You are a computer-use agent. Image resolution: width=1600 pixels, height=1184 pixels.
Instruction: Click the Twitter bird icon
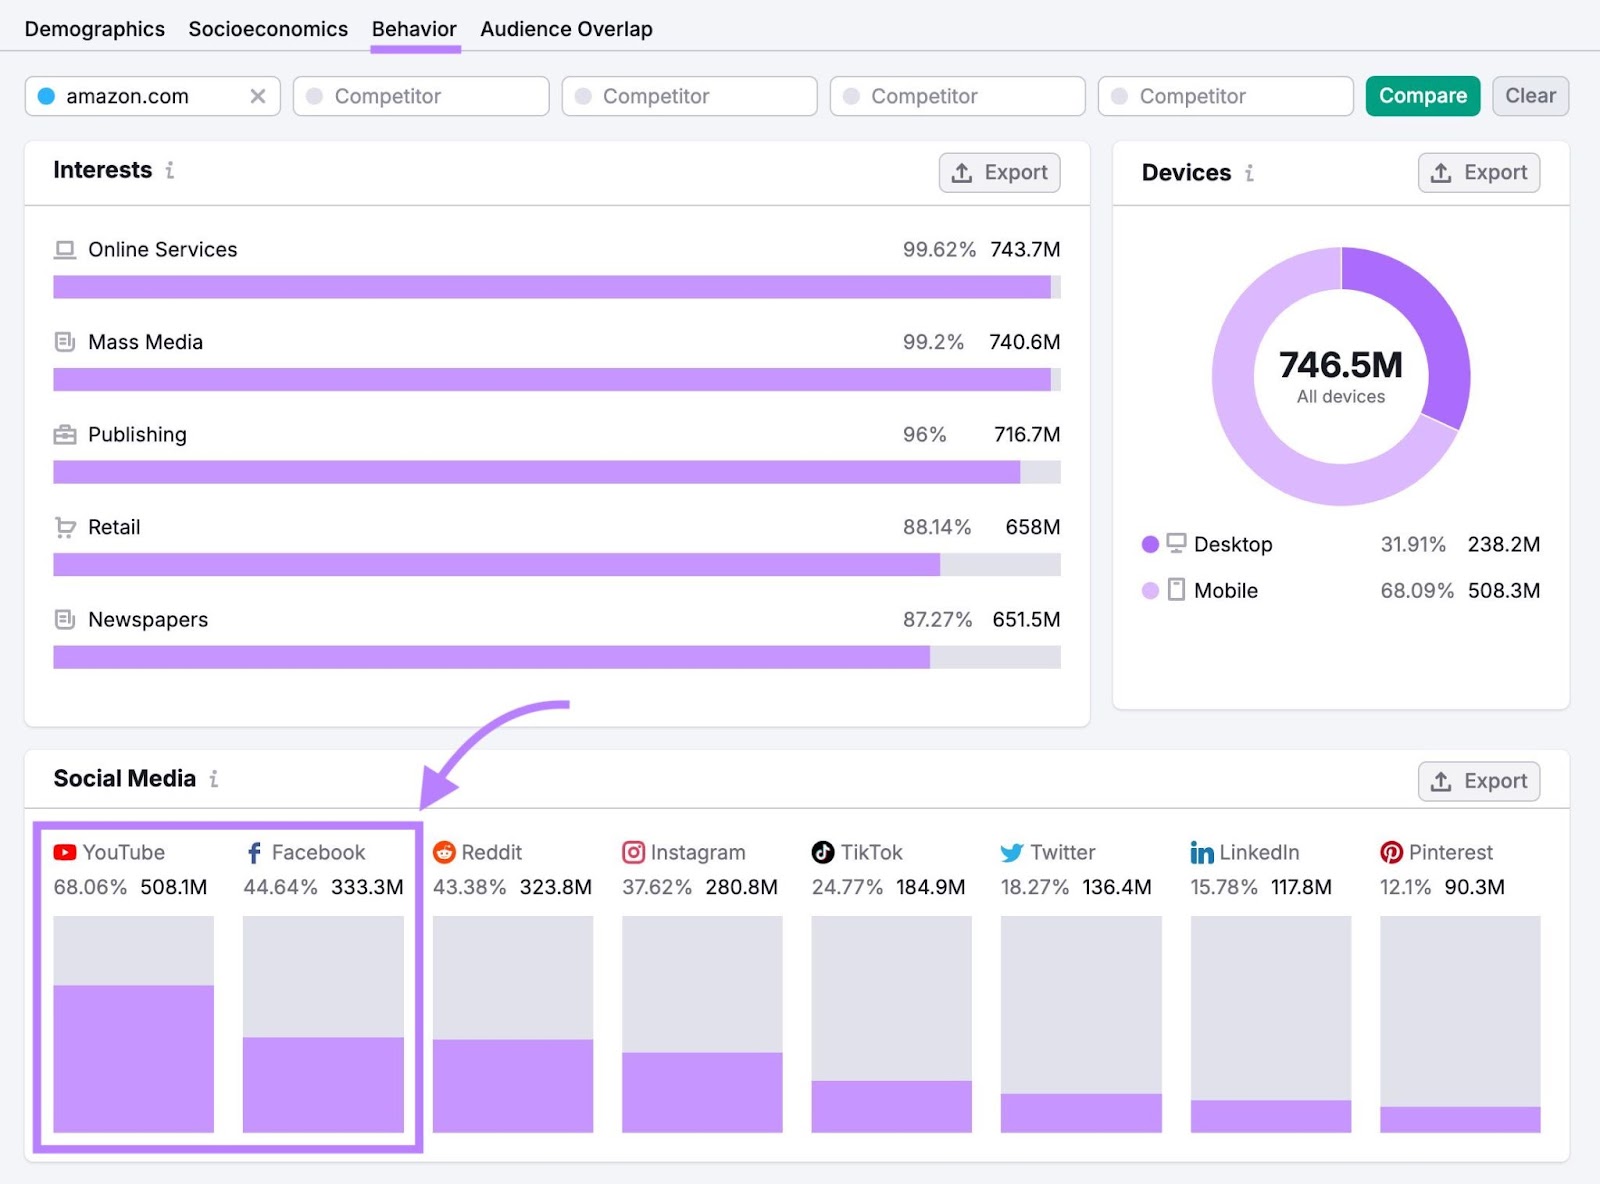(x=1012, y=852)
